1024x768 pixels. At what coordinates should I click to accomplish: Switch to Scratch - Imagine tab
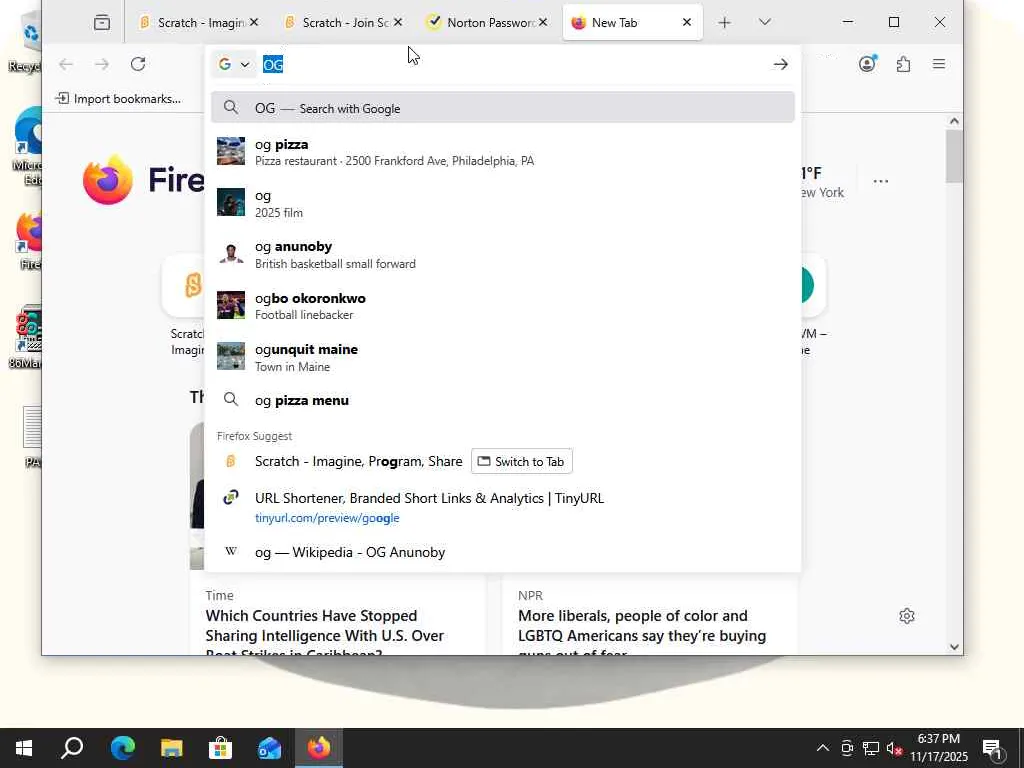191,23
